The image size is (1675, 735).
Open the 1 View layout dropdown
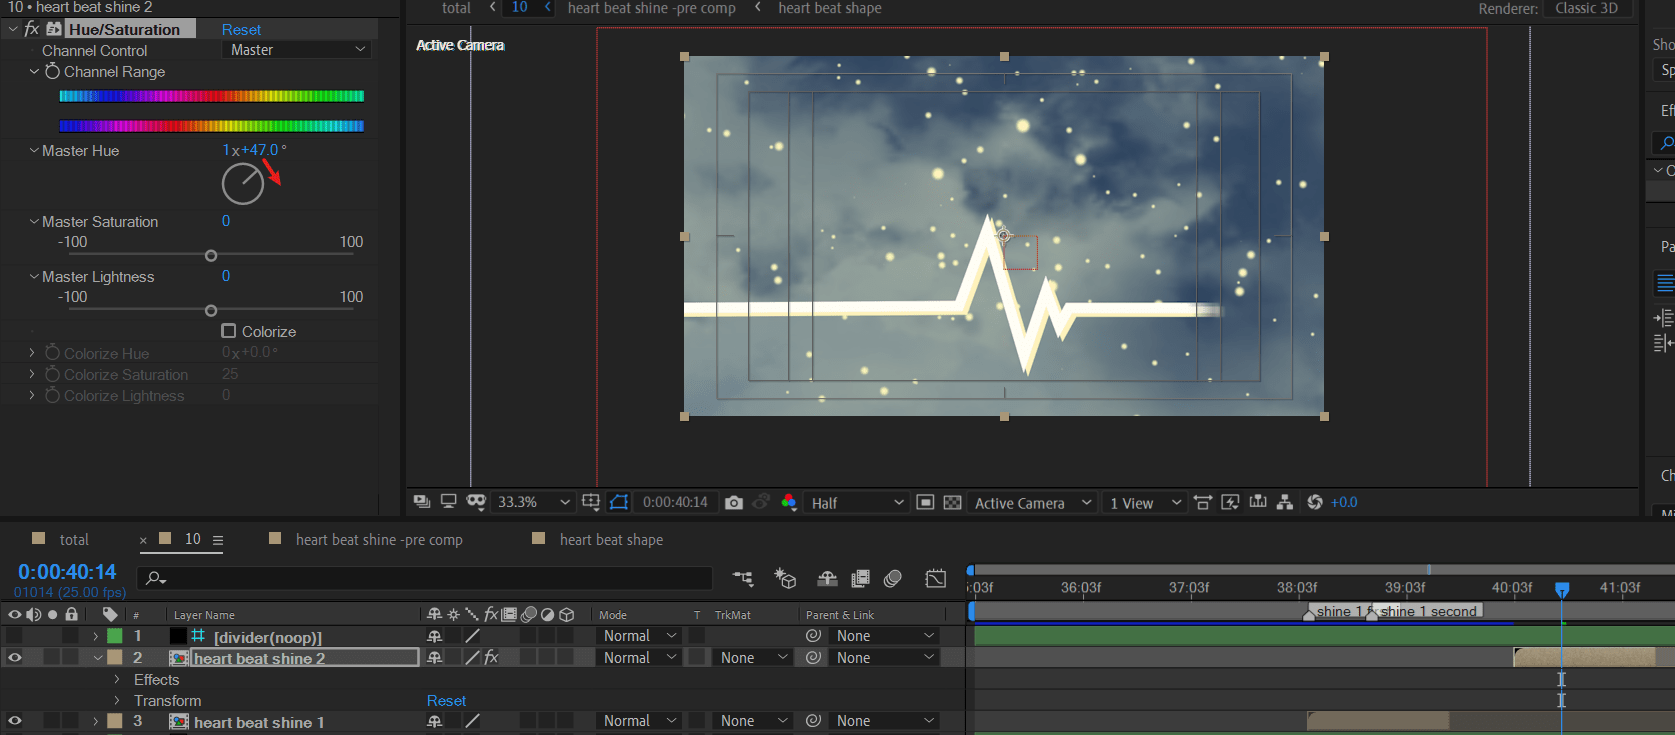tap(1145, 502)
